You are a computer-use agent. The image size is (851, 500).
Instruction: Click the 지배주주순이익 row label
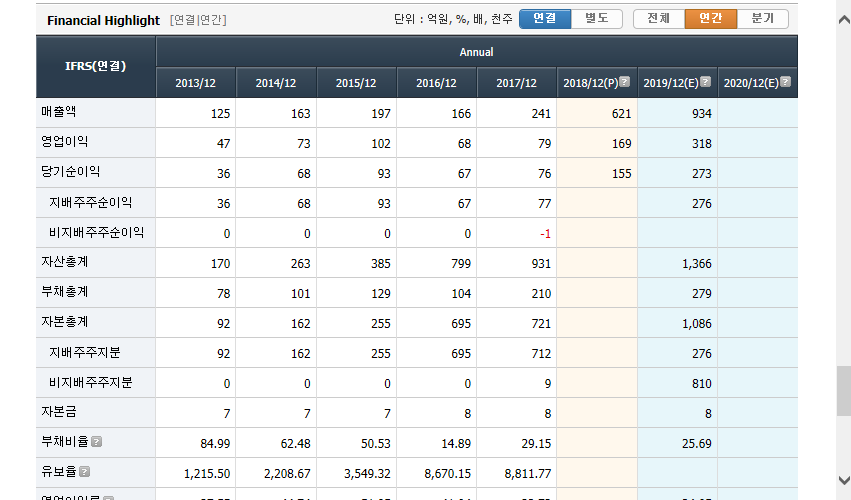click(91, 202)
